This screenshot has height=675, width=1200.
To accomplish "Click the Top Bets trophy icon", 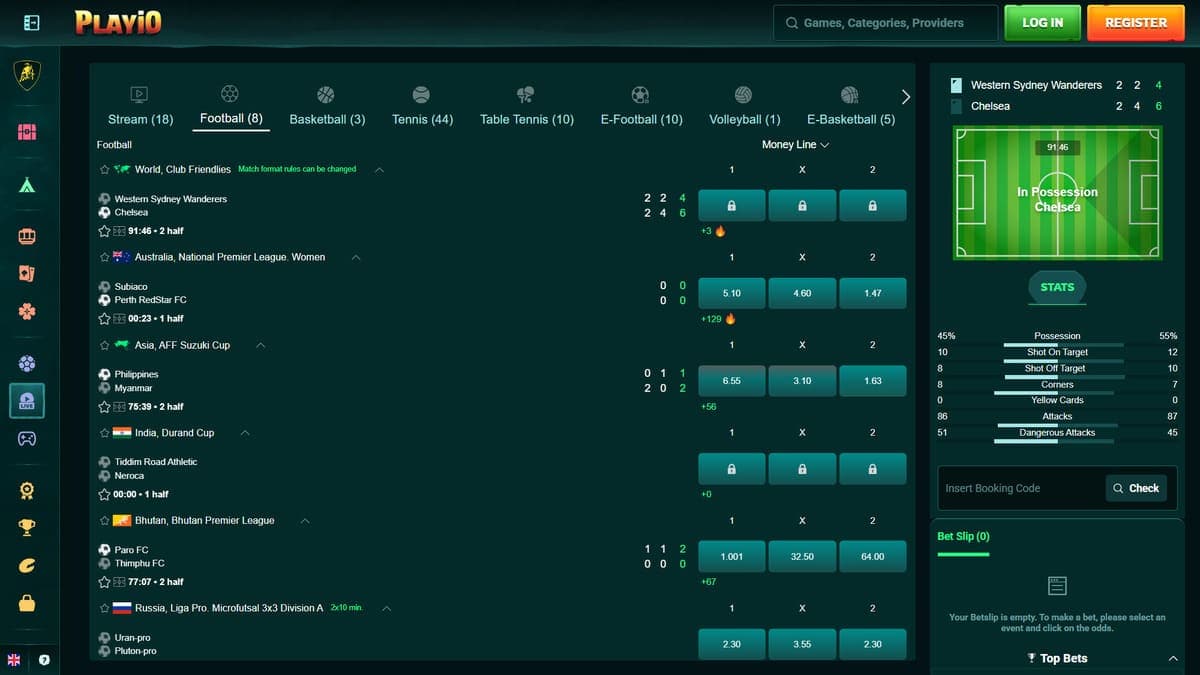I will (x=1031, y=658).
